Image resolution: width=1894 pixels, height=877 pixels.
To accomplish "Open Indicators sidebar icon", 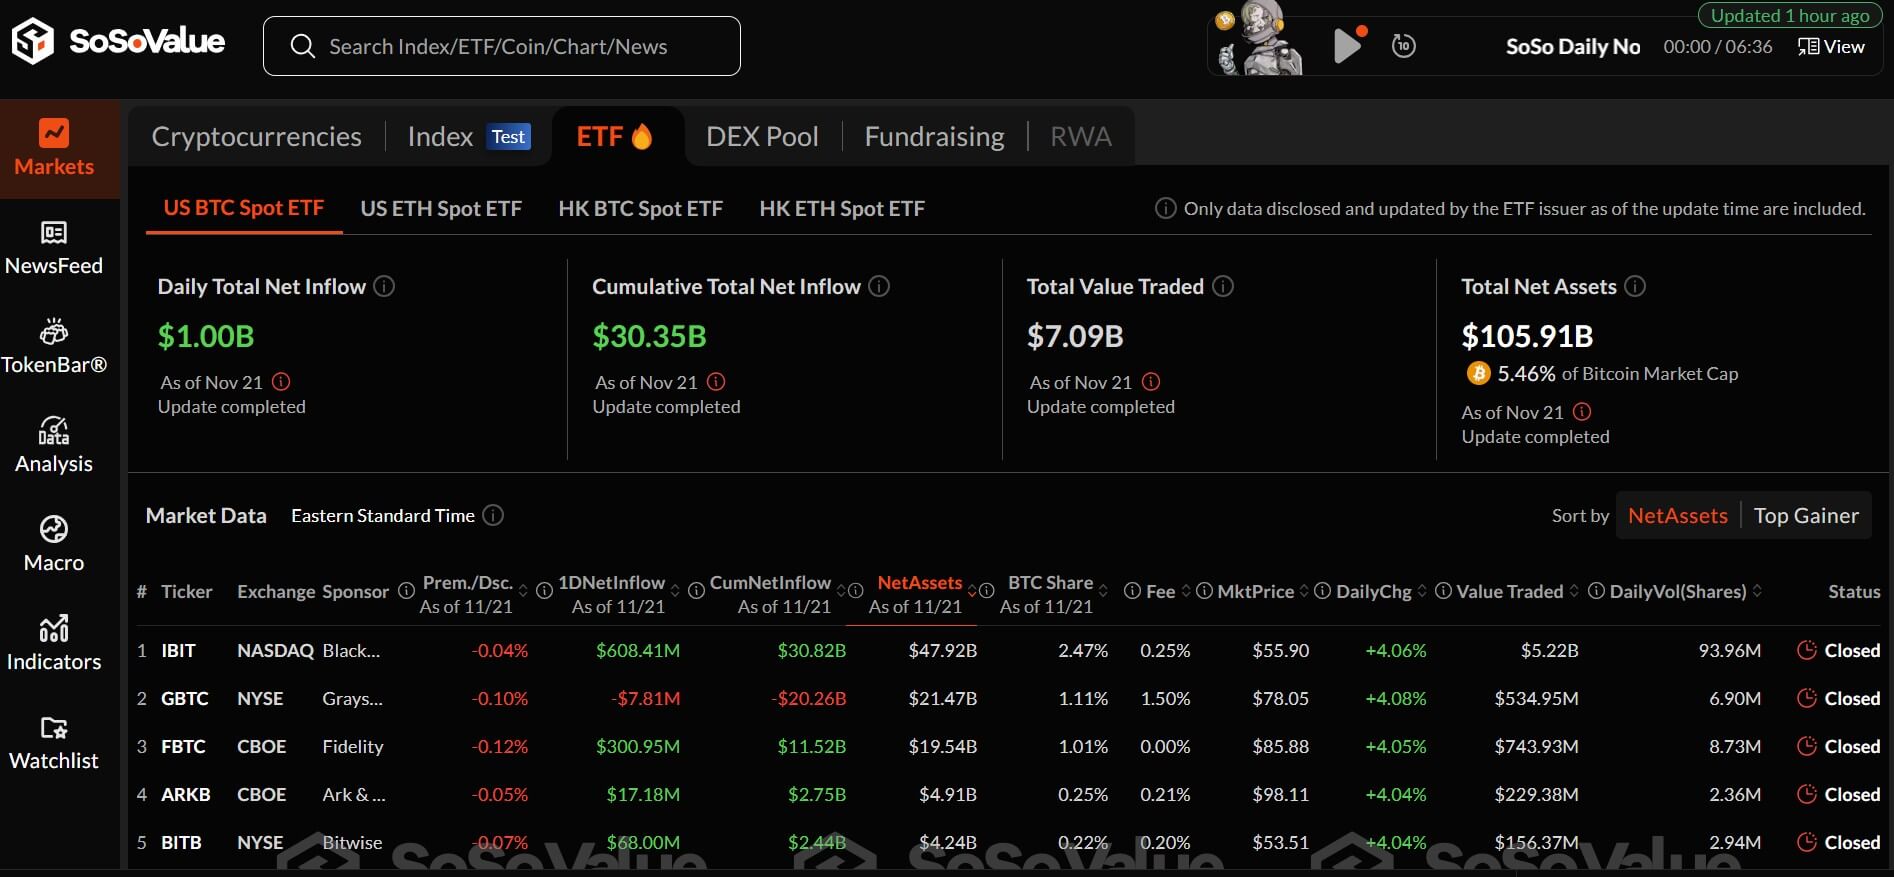I will pyautogui.click(x=54, y=629).
